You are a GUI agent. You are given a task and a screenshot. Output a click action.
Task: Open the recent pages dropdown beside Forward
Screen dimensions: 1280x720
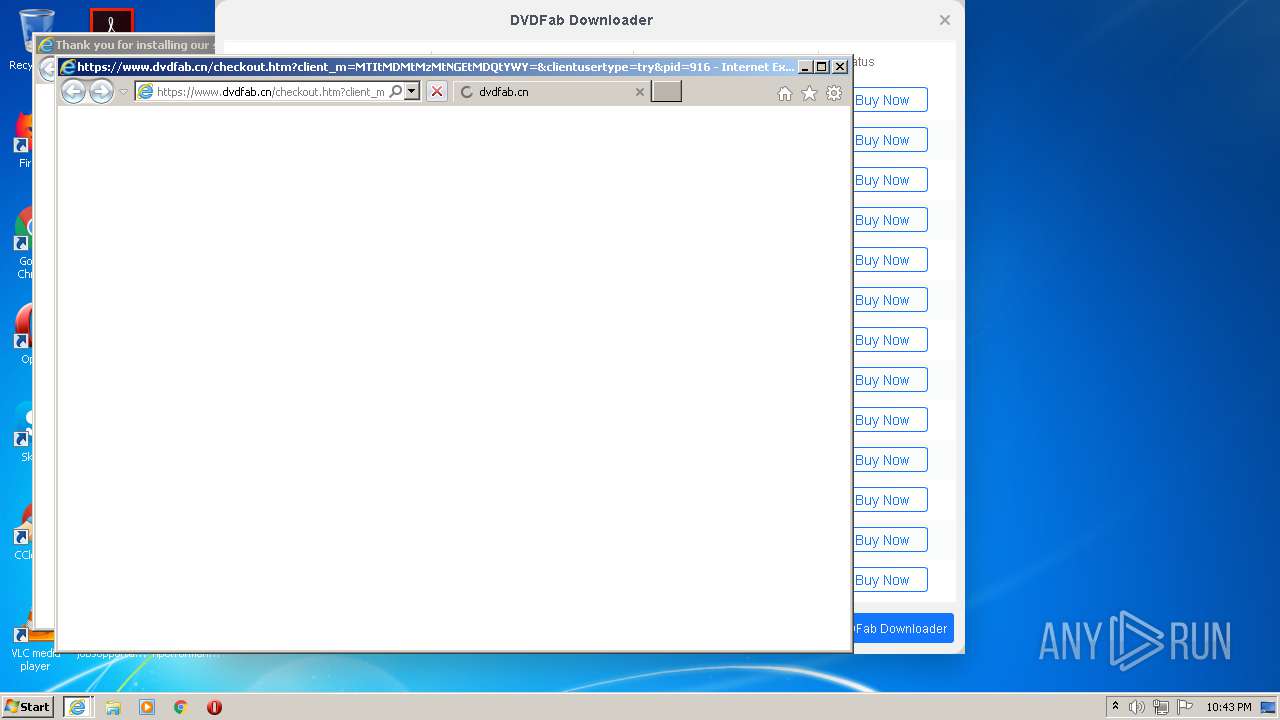tap(124, 92)
